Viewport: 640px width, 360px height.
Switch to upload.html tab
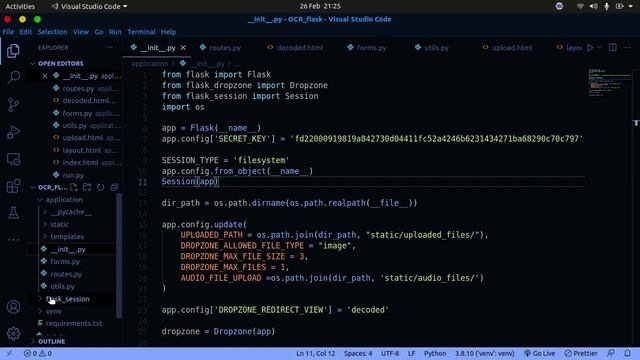click(x=512, y=48)
